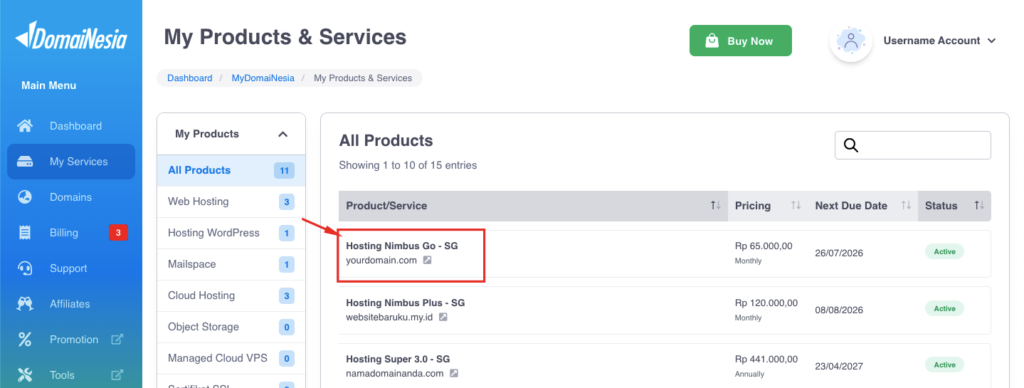
Task: Click MyDomaiNesia breadcrumb link
Action: pyautogui.click(x=263, y=78)
